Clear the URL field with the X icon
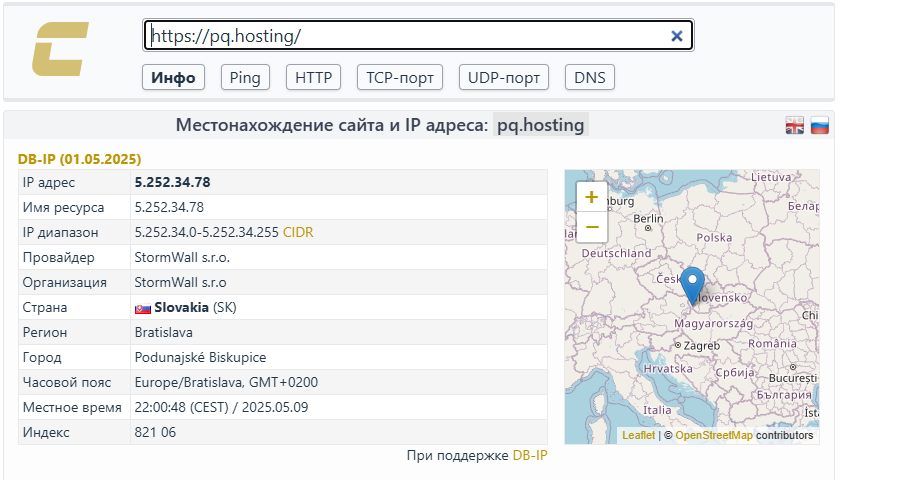Screen dimensions: 902x480 [x=676, y=36]
